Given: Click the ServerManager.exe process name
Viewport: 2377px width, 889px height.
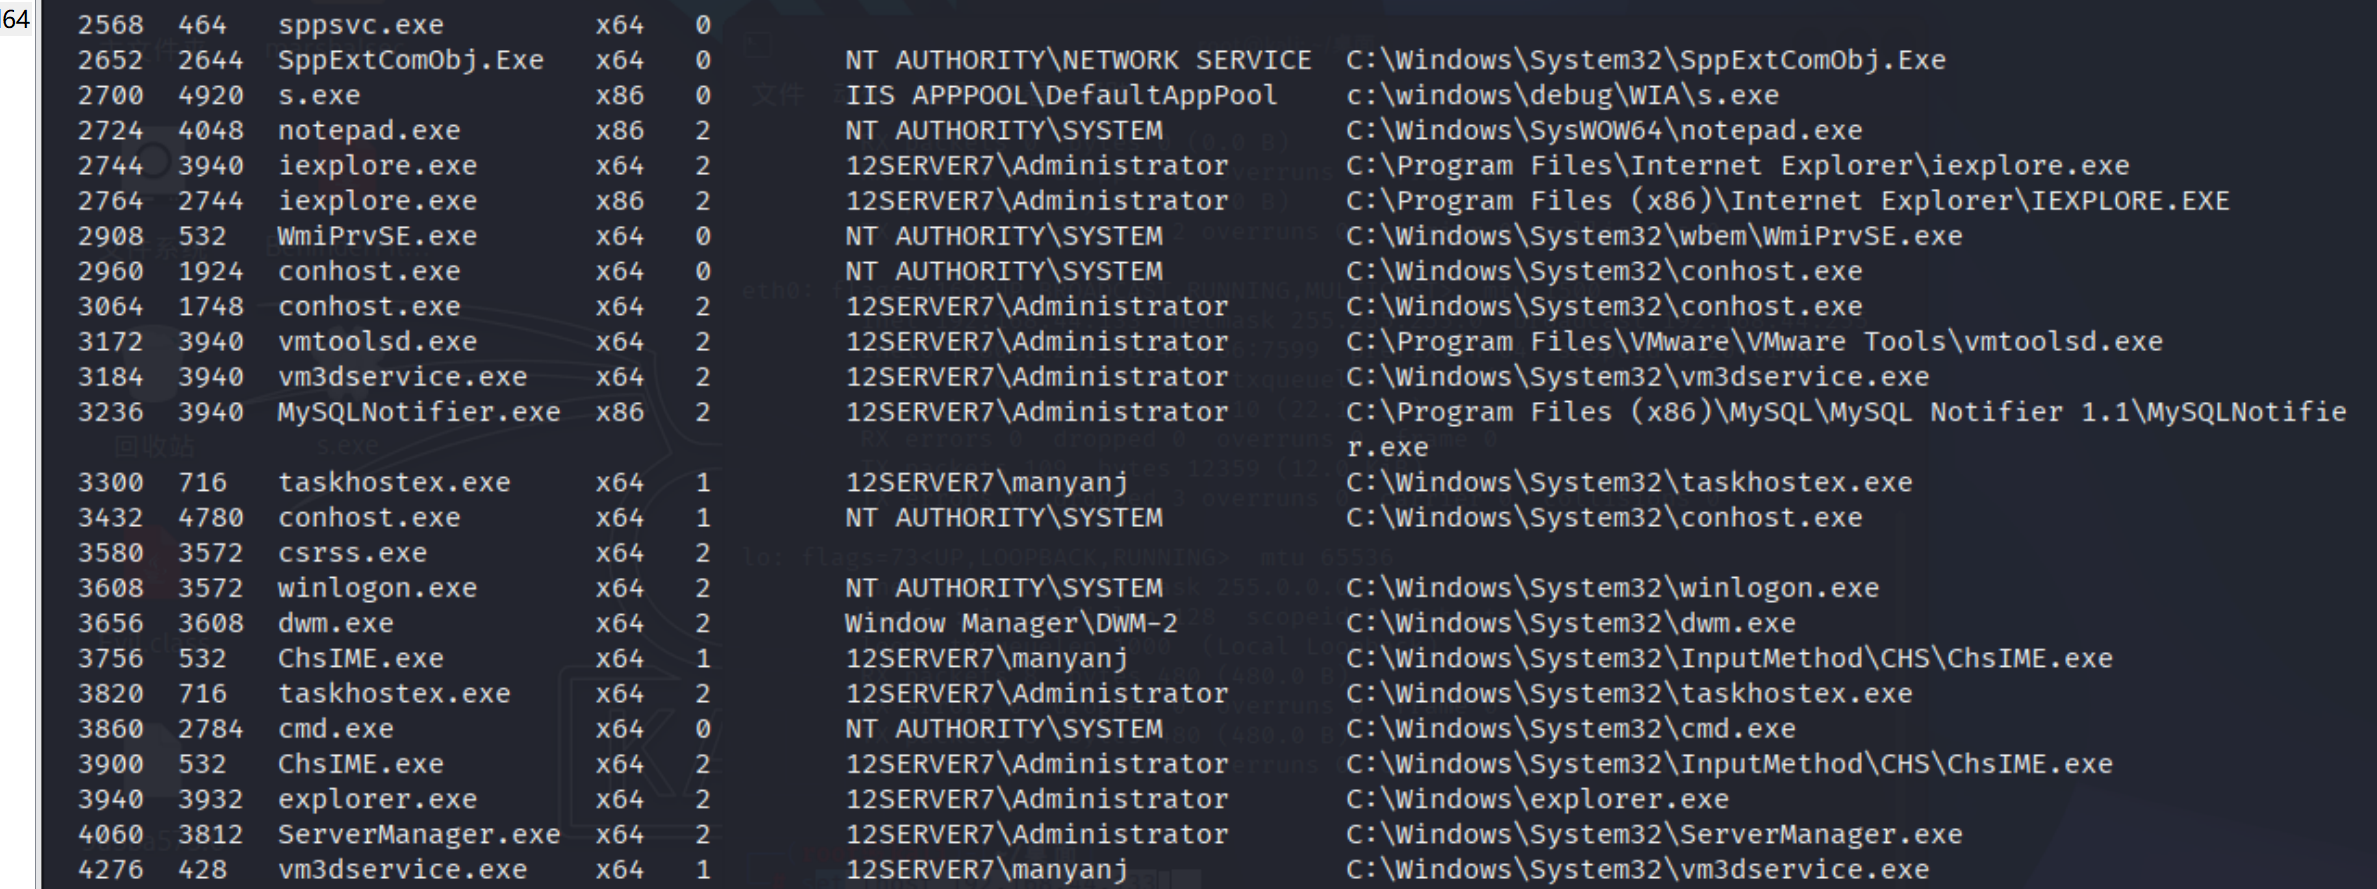Looking at the screenshot, I should pos(418,834).
